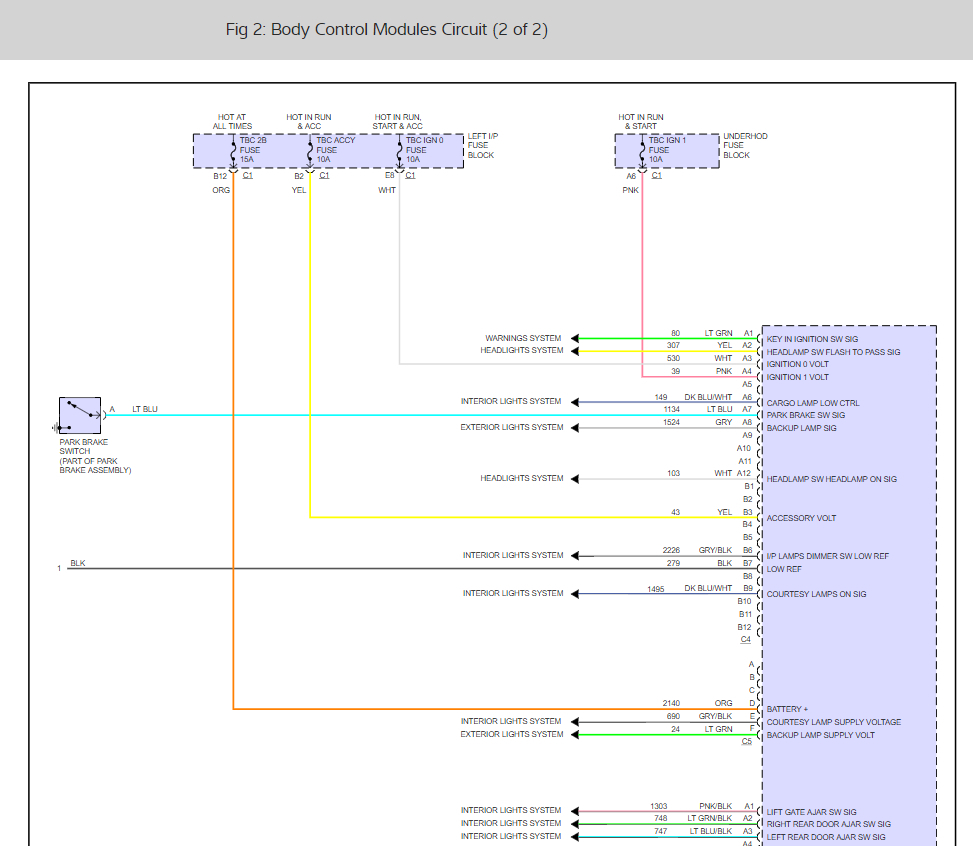Click the PARK BRAKE SW SIG label
This screenshot has width=973, height=846.
[805, 415]
